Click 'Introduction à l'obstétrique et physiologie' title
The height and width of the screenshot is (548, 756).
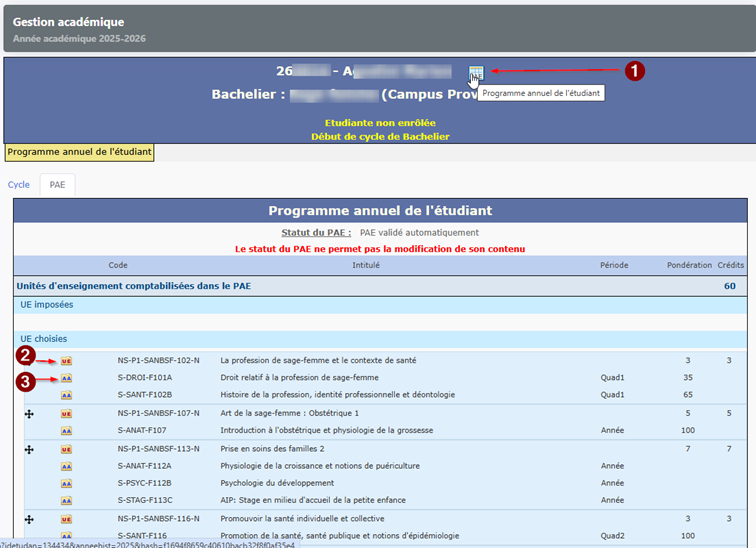coord(326,430)
